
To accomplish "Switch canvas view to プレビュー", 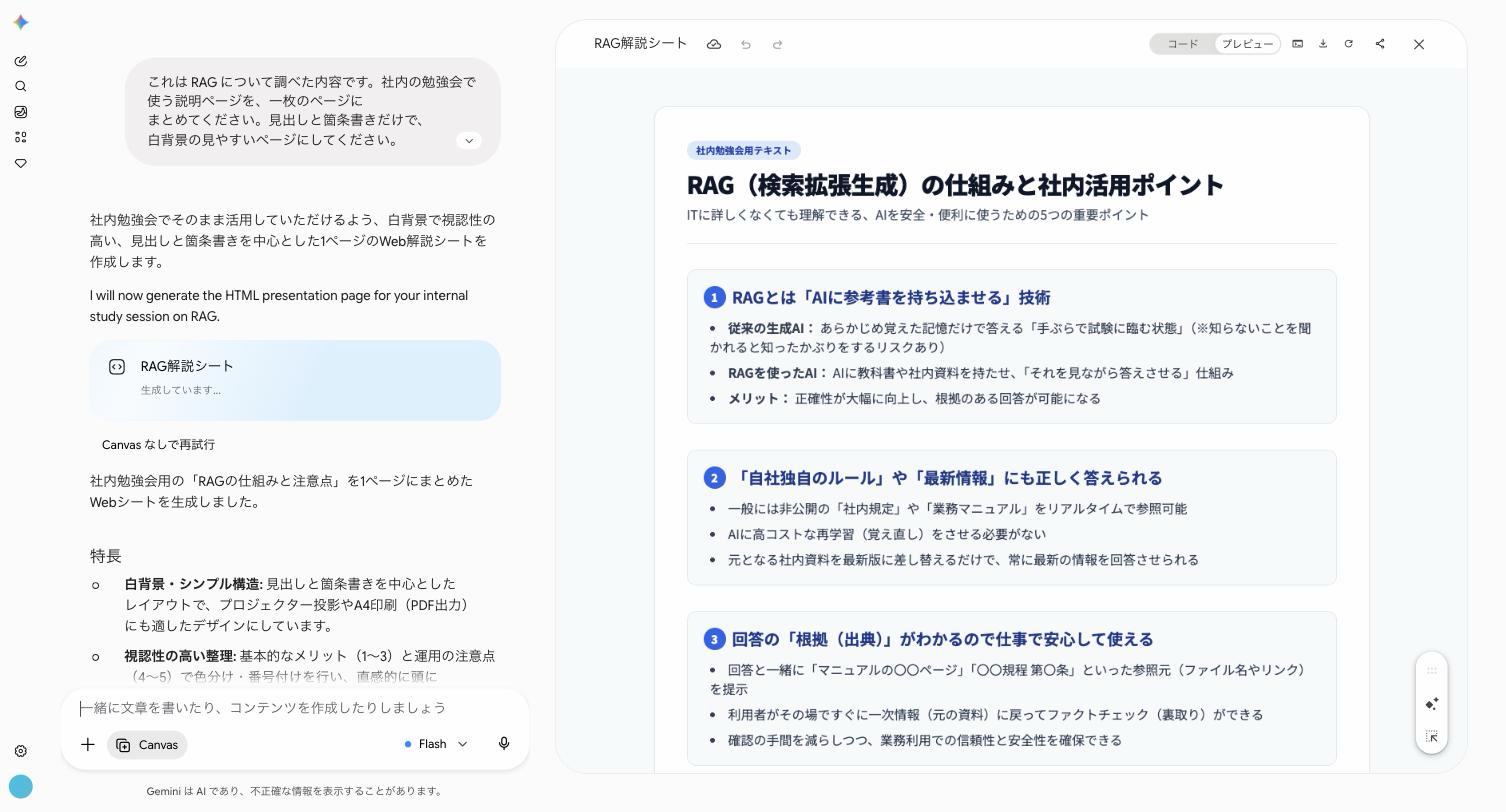I will [x=1247, y=44].
